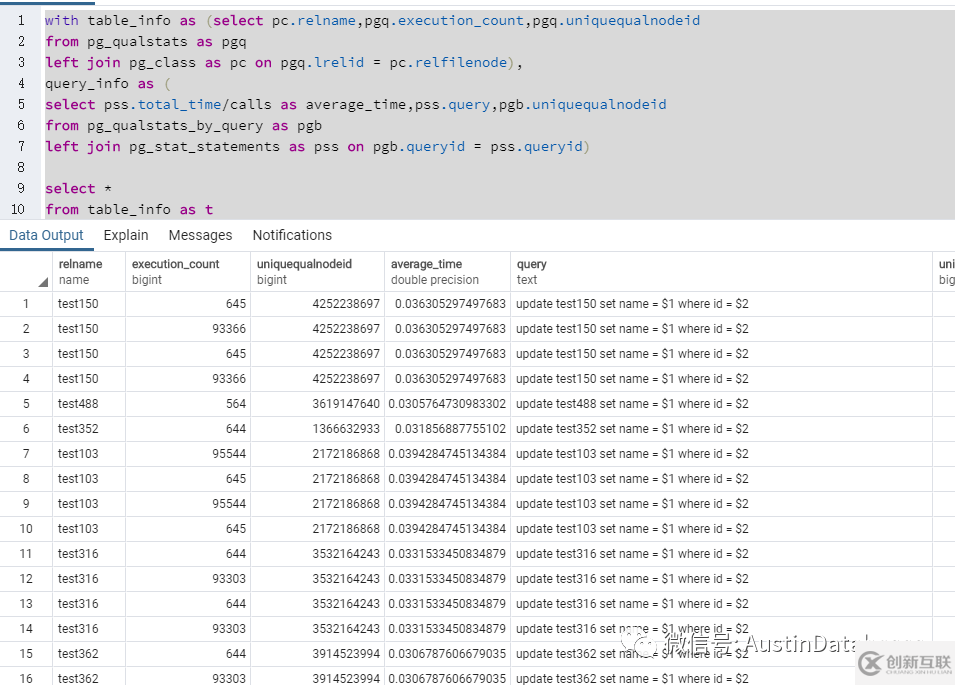Click 'pg_qualstats_by_query' in editor line 6
Screen dimensions: 955x685
coord(175,125)
